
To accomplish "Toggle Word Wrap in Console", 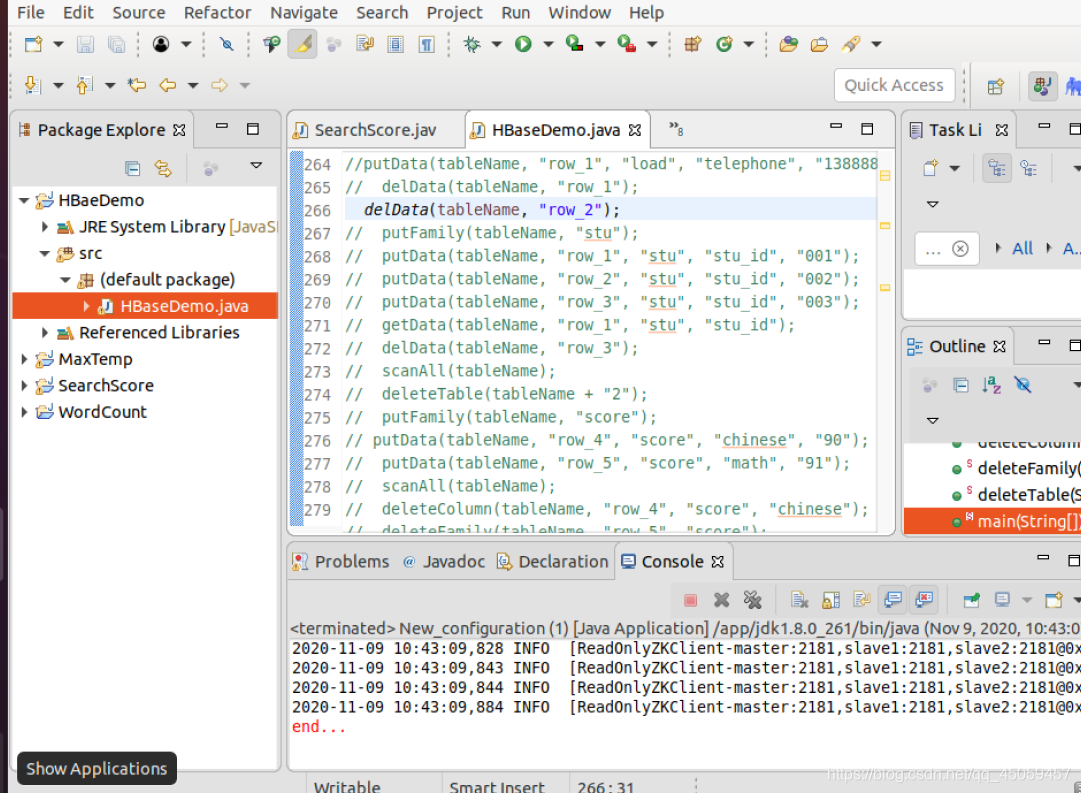I will 862,600.
